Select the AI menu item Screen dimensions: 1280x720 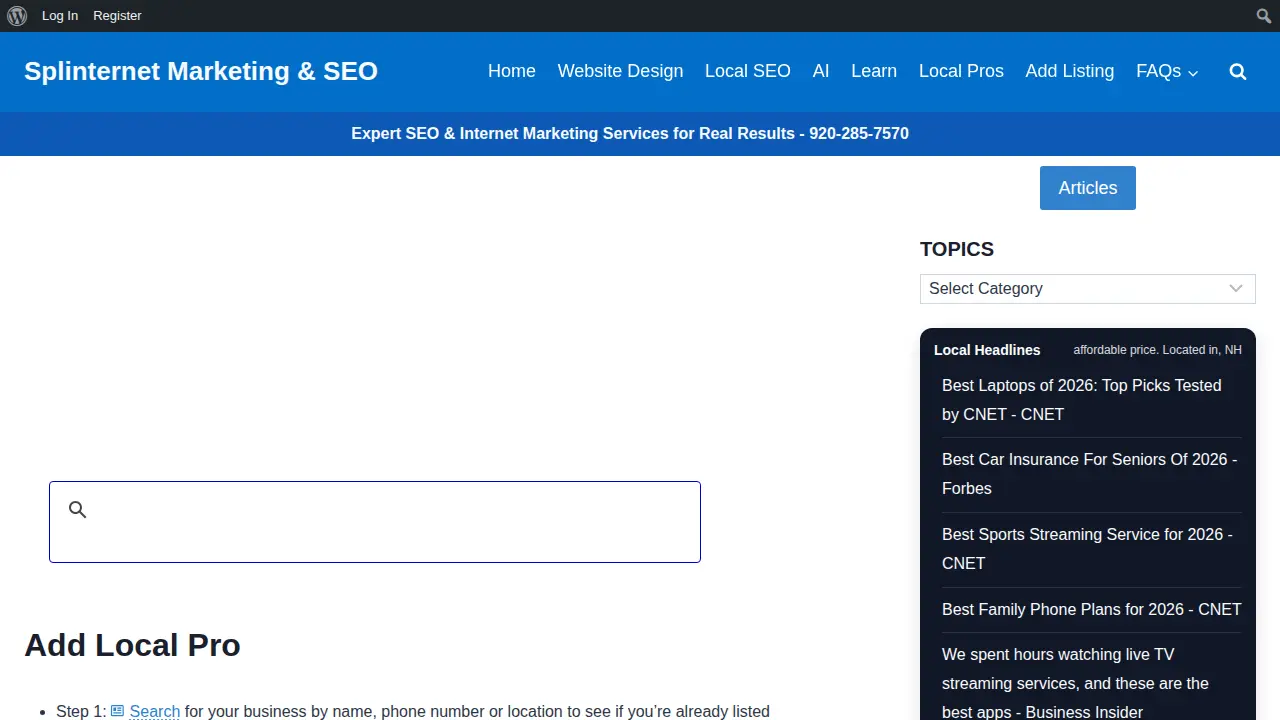(x=821, y=71)
